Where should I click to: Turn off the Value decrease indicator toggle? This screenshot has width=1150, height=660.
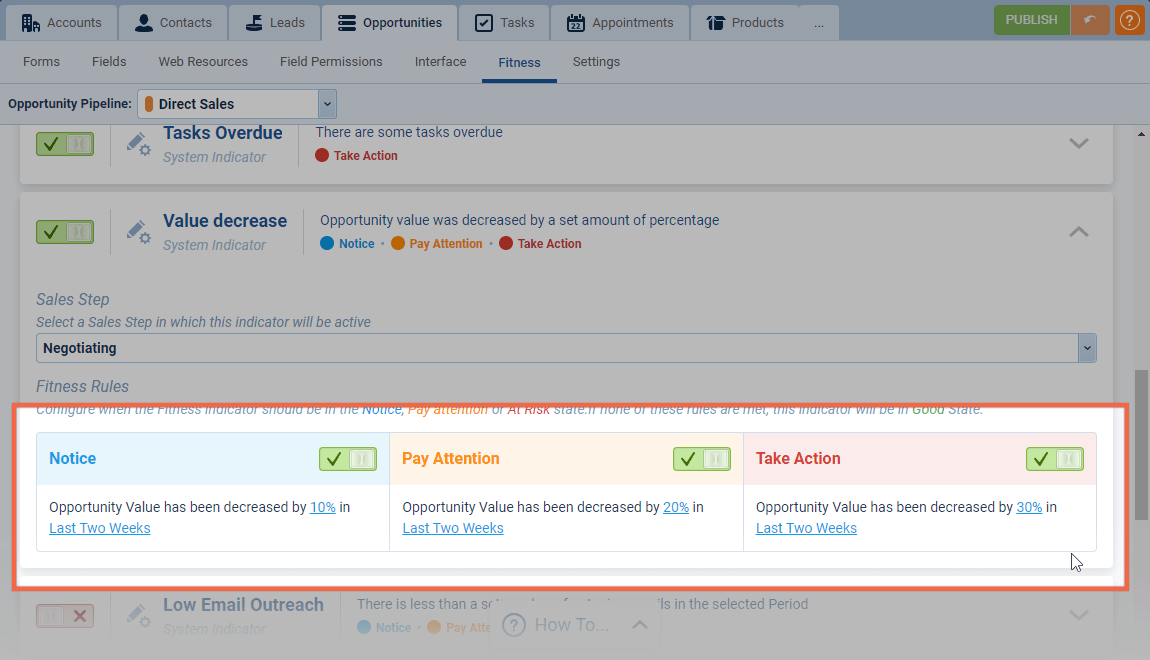(x=65, y=232)
